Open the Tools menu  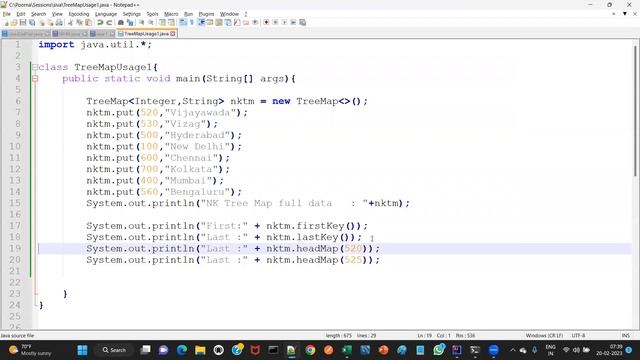[152, 14]
